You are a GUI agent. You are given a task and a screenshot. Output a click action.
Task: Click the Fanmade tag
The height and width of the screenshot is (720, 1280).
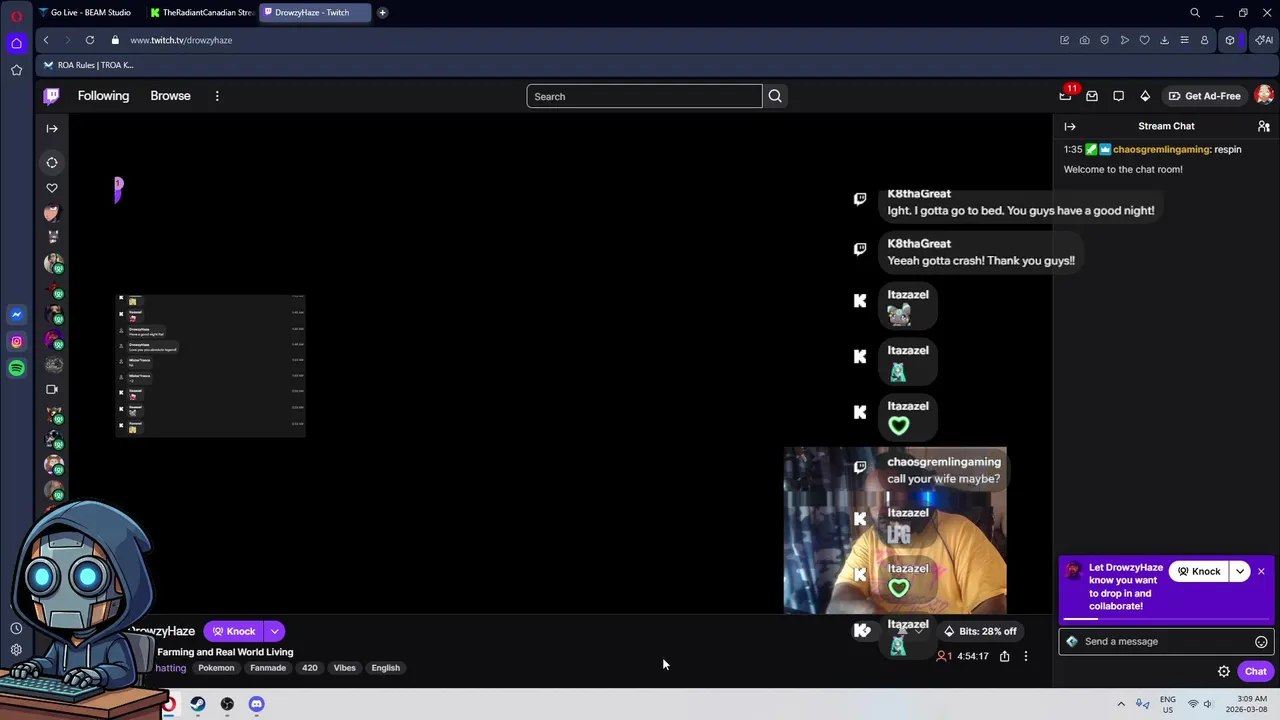coord(268,668)
